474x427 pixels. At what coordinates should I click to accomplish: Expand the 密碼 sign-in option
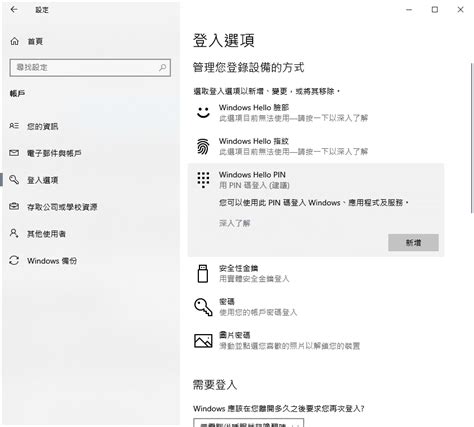(316, 307)
